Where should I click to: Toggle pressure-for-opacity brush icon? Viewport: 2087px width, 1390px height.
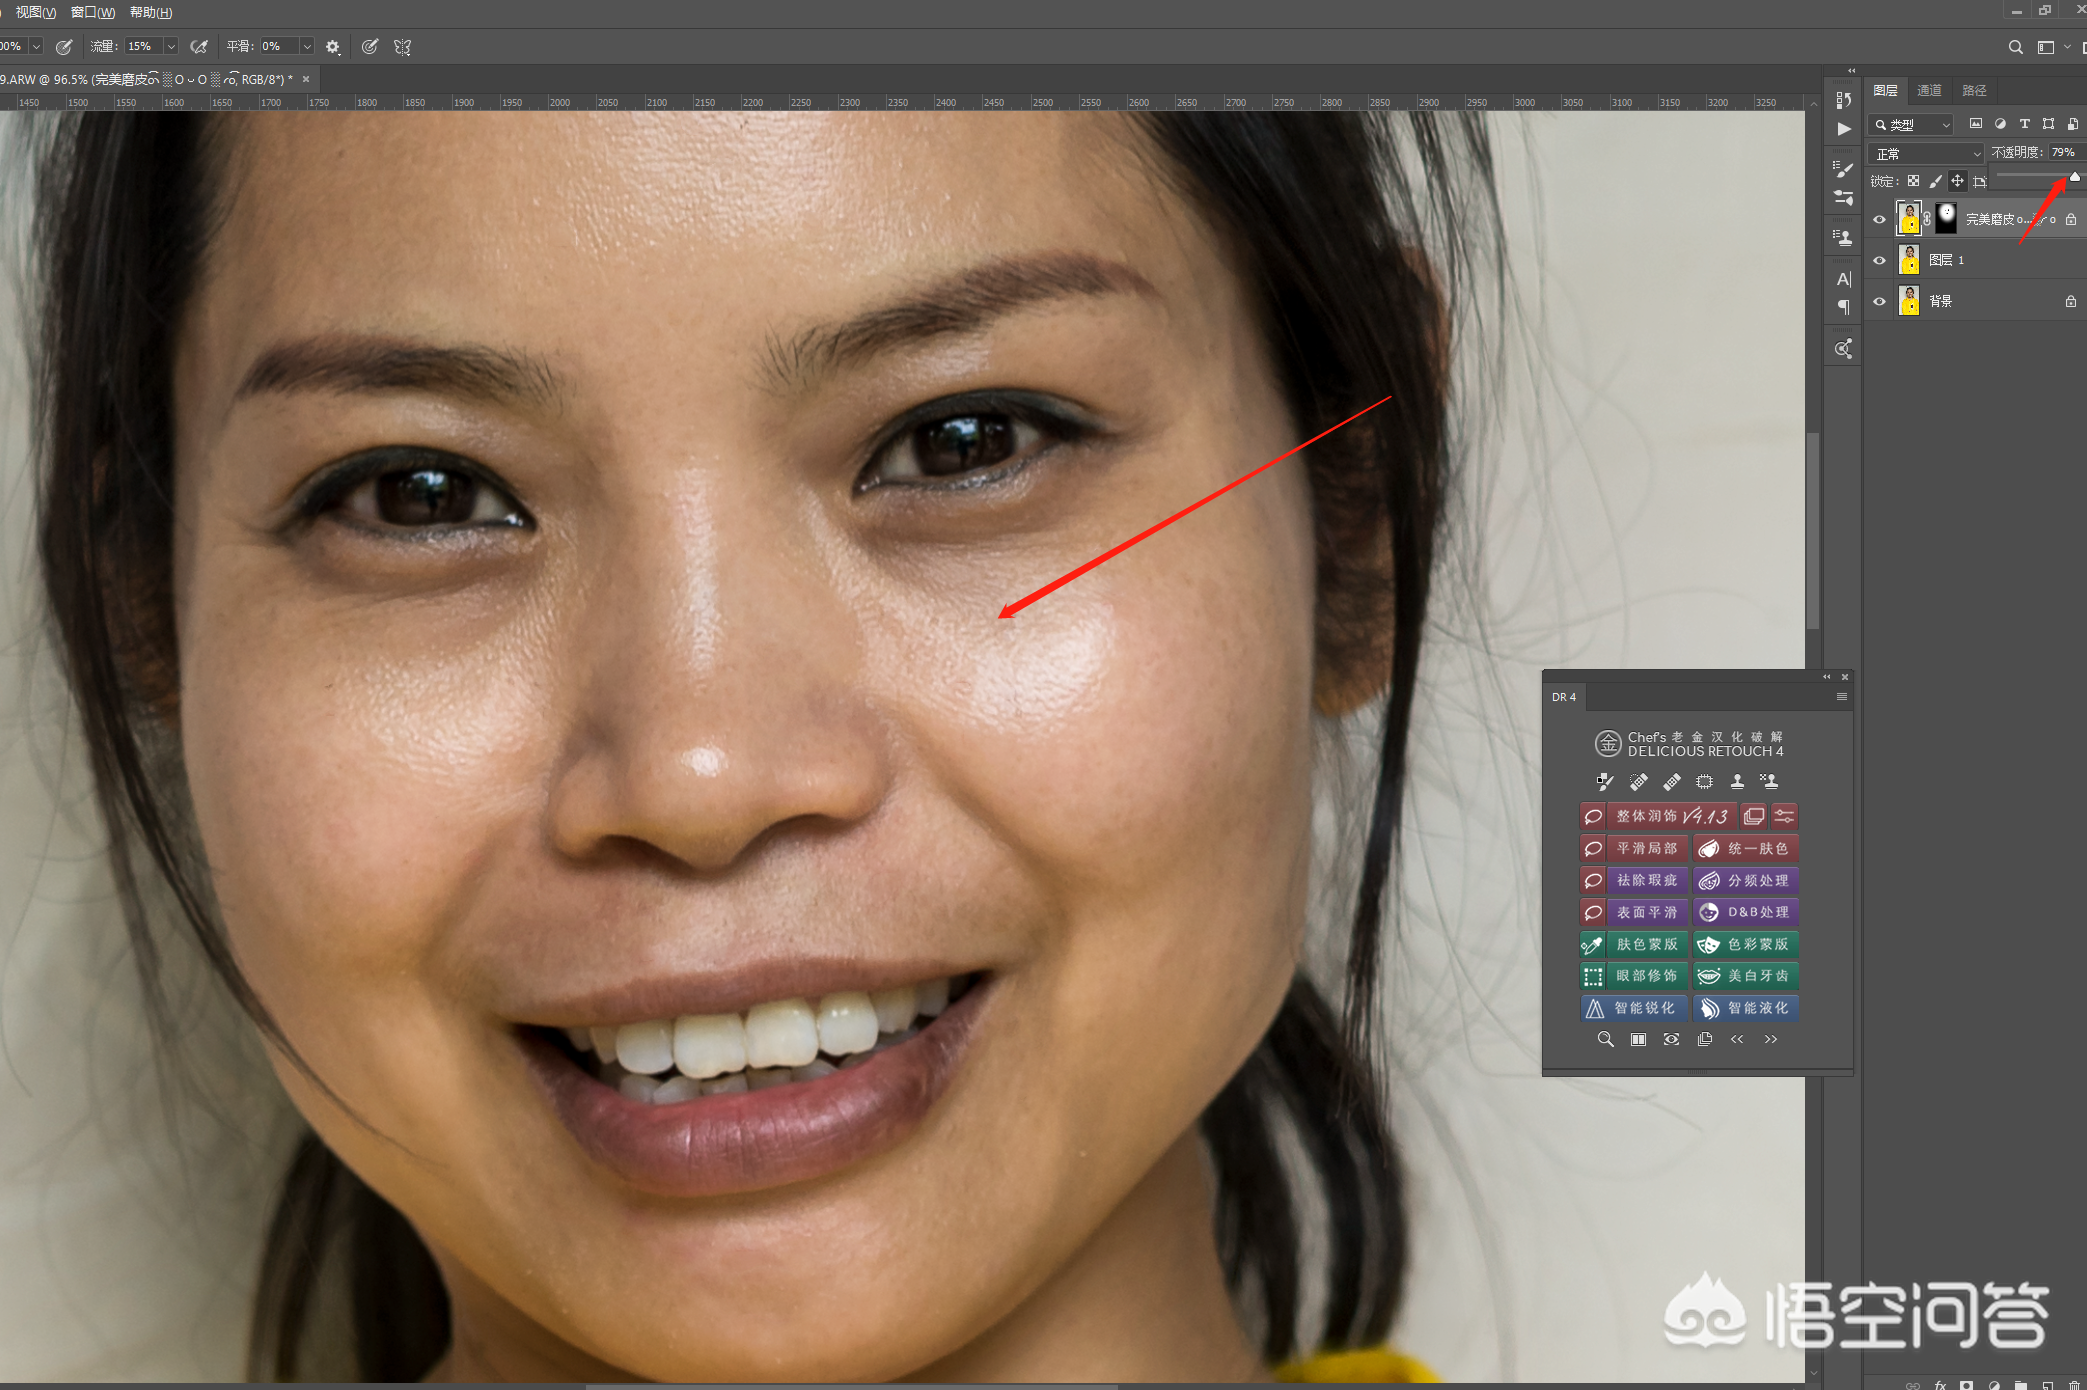tap(64, 46)
